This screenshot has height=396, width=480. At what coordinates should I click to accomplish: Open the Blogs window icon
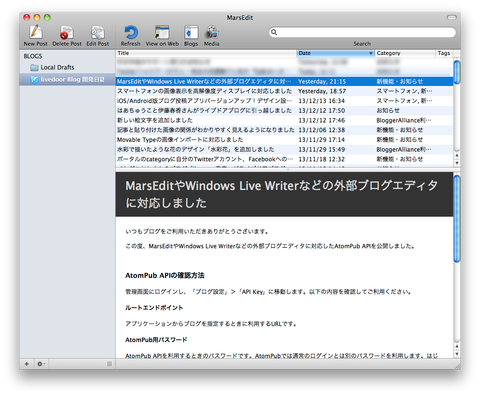[191, 35]
